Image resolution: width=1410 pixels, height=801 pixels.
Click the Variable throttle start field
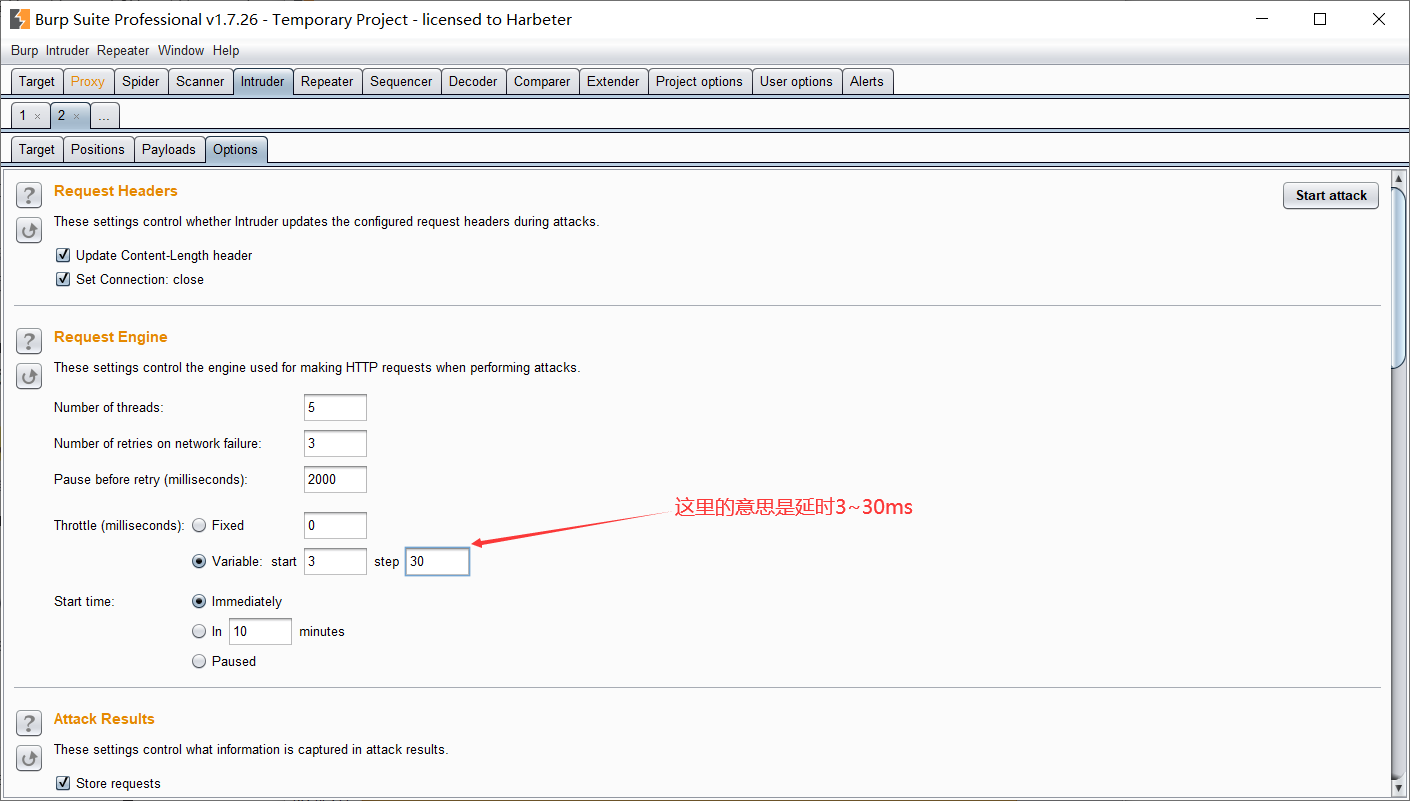(x=335, y=561)
